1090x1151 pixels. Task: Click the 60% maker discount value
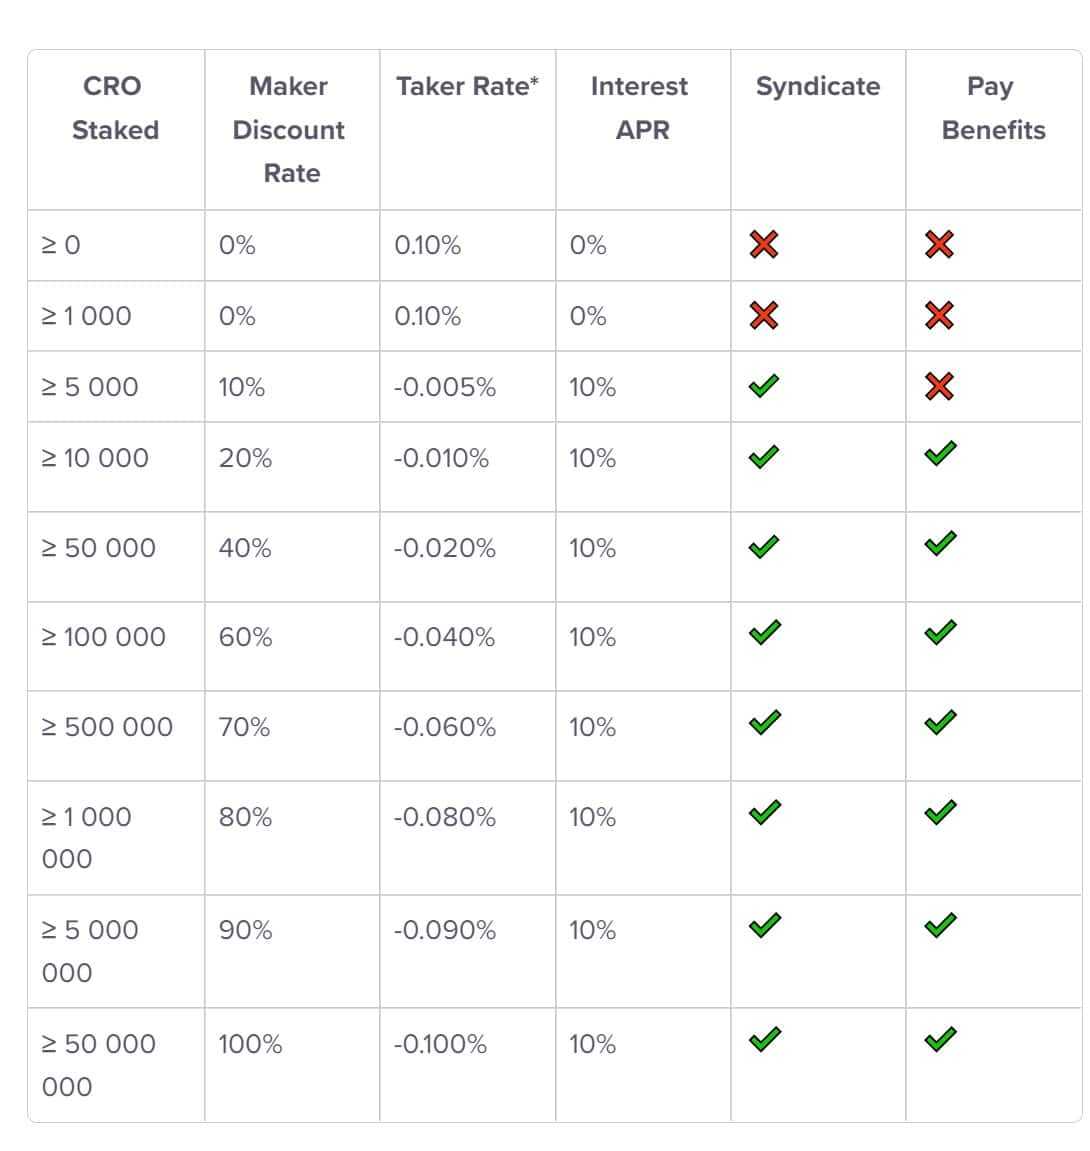[245, 638]
